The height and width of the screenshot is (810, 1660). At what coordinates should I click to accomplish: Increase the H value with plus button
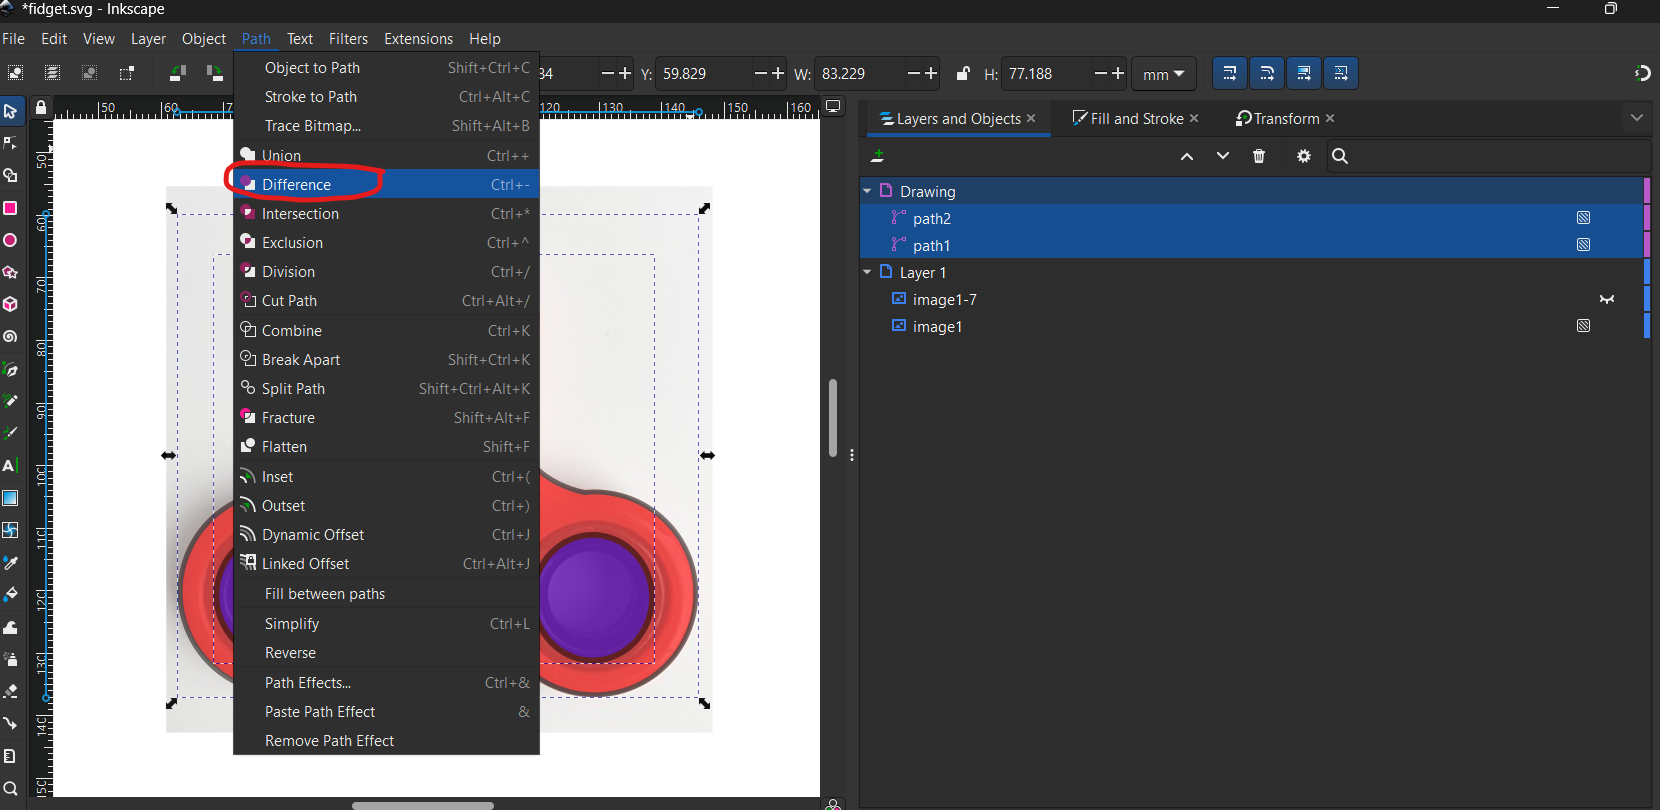(1118, 73)
